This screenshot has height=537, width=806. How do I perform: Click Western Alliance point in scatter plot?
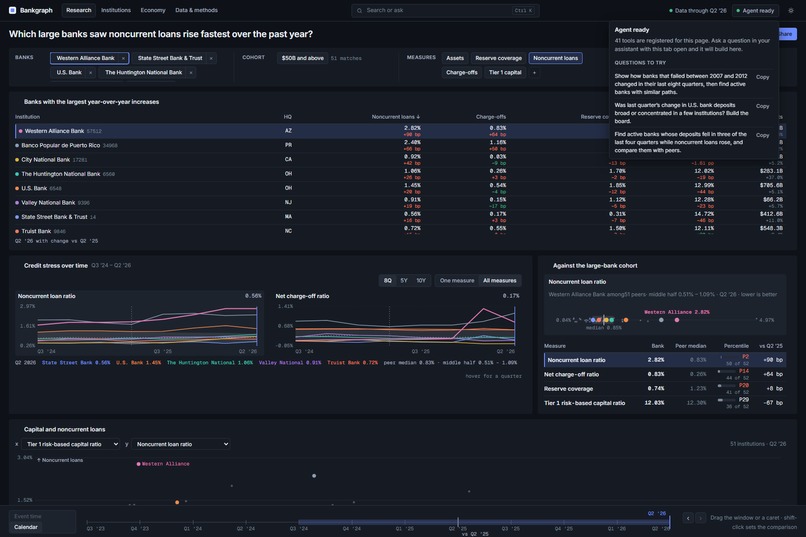click(x=138, y=464)
